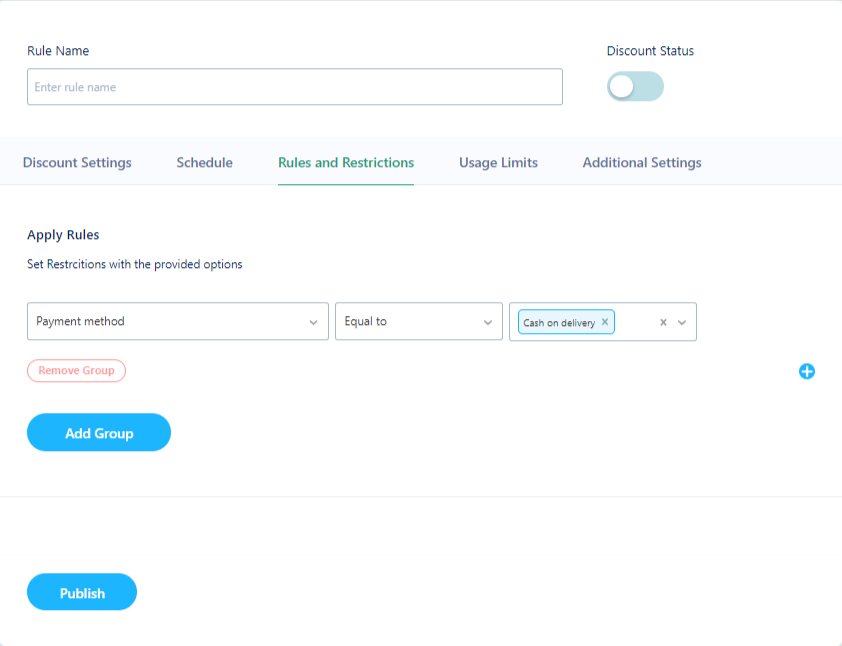This screenshot has width=842, height=646.
Task: Click the Payment method dropdown arrow
Action: (313, 322)
